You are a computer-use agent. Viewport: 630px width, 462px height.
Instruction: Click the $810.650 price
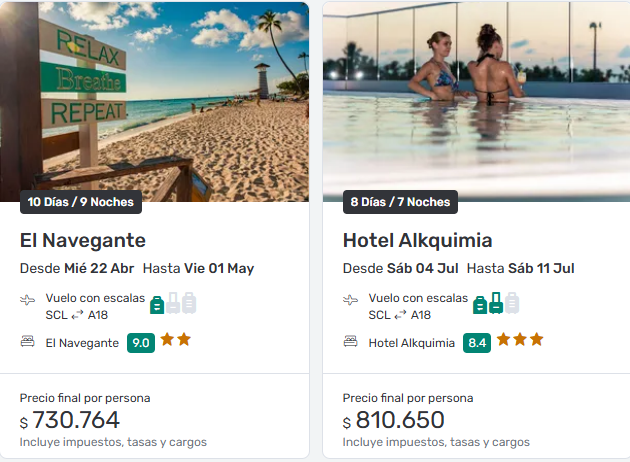(393, 420)
